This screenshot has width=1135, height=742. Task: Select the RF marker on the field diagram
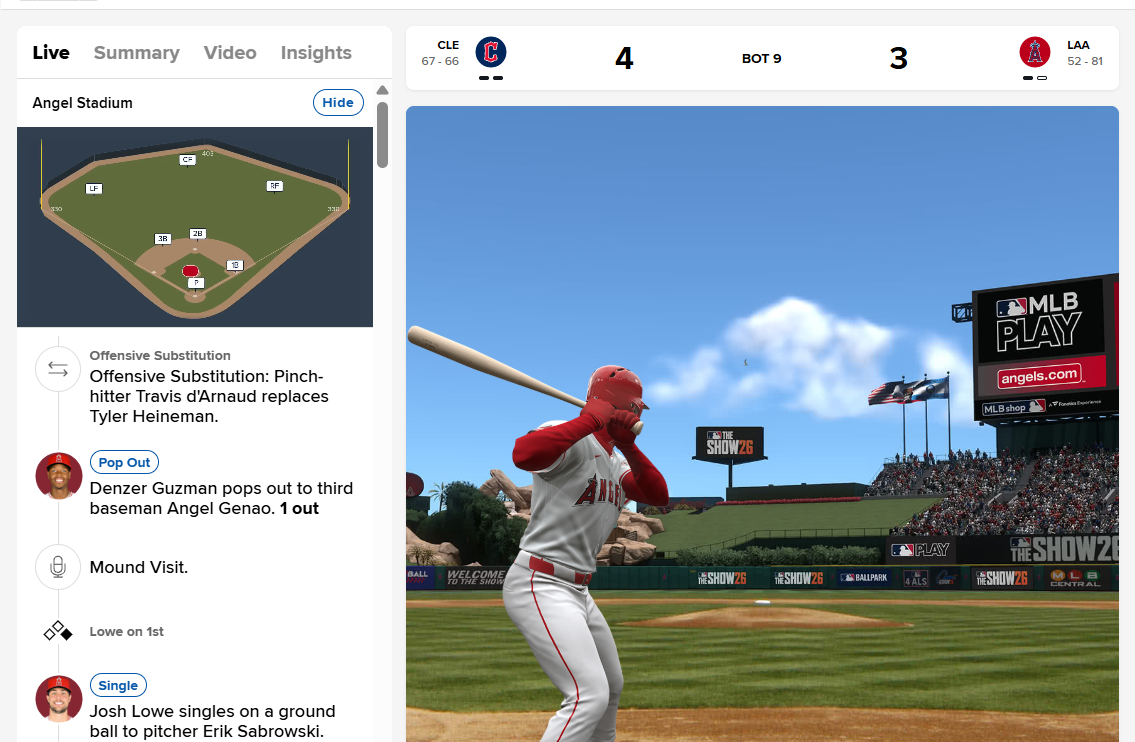[x=274, y=186]
